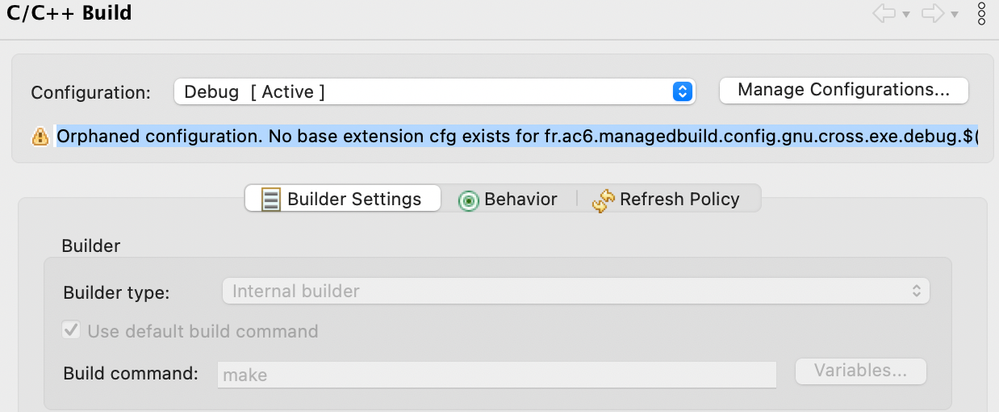The image size is (999, 412).
Task: Switch to the Behavior tab
Action: tap(507, 199)
